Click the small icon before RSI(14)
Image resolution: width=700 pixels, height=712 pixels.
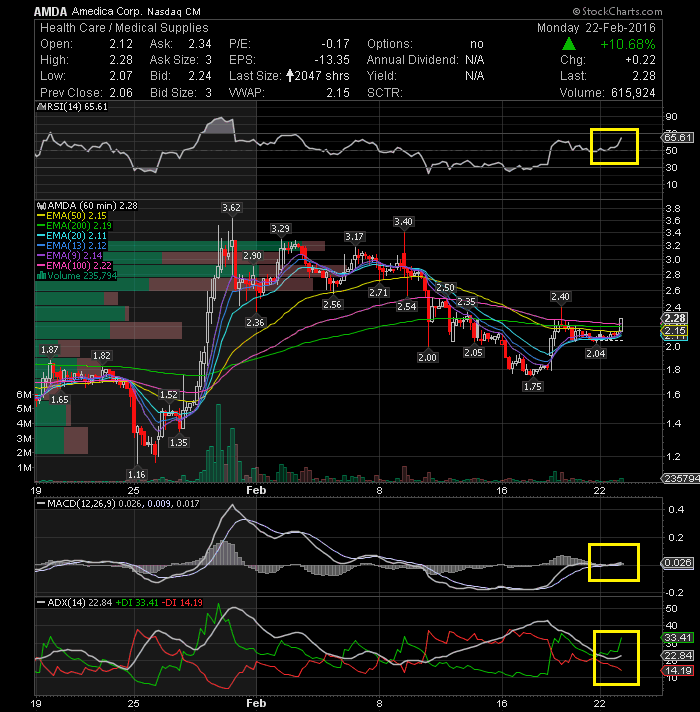point(40,107)
